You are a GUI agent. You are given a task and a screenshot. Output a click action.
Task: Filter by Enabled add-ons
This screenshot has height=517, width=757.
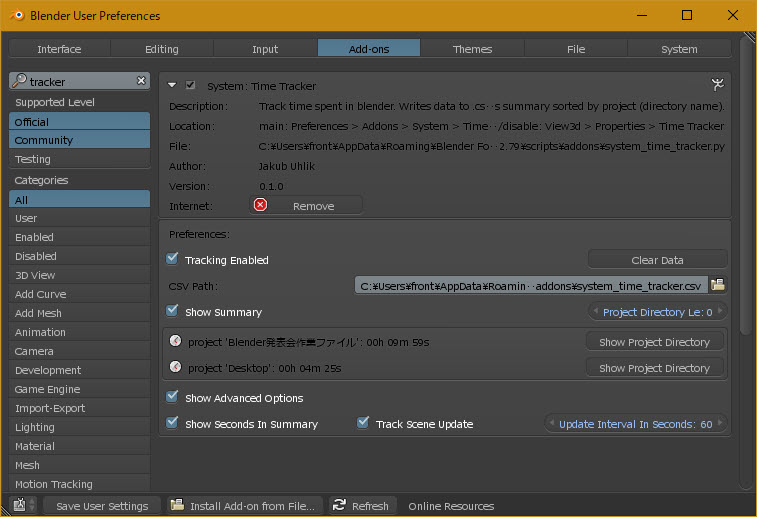point(80,237)
